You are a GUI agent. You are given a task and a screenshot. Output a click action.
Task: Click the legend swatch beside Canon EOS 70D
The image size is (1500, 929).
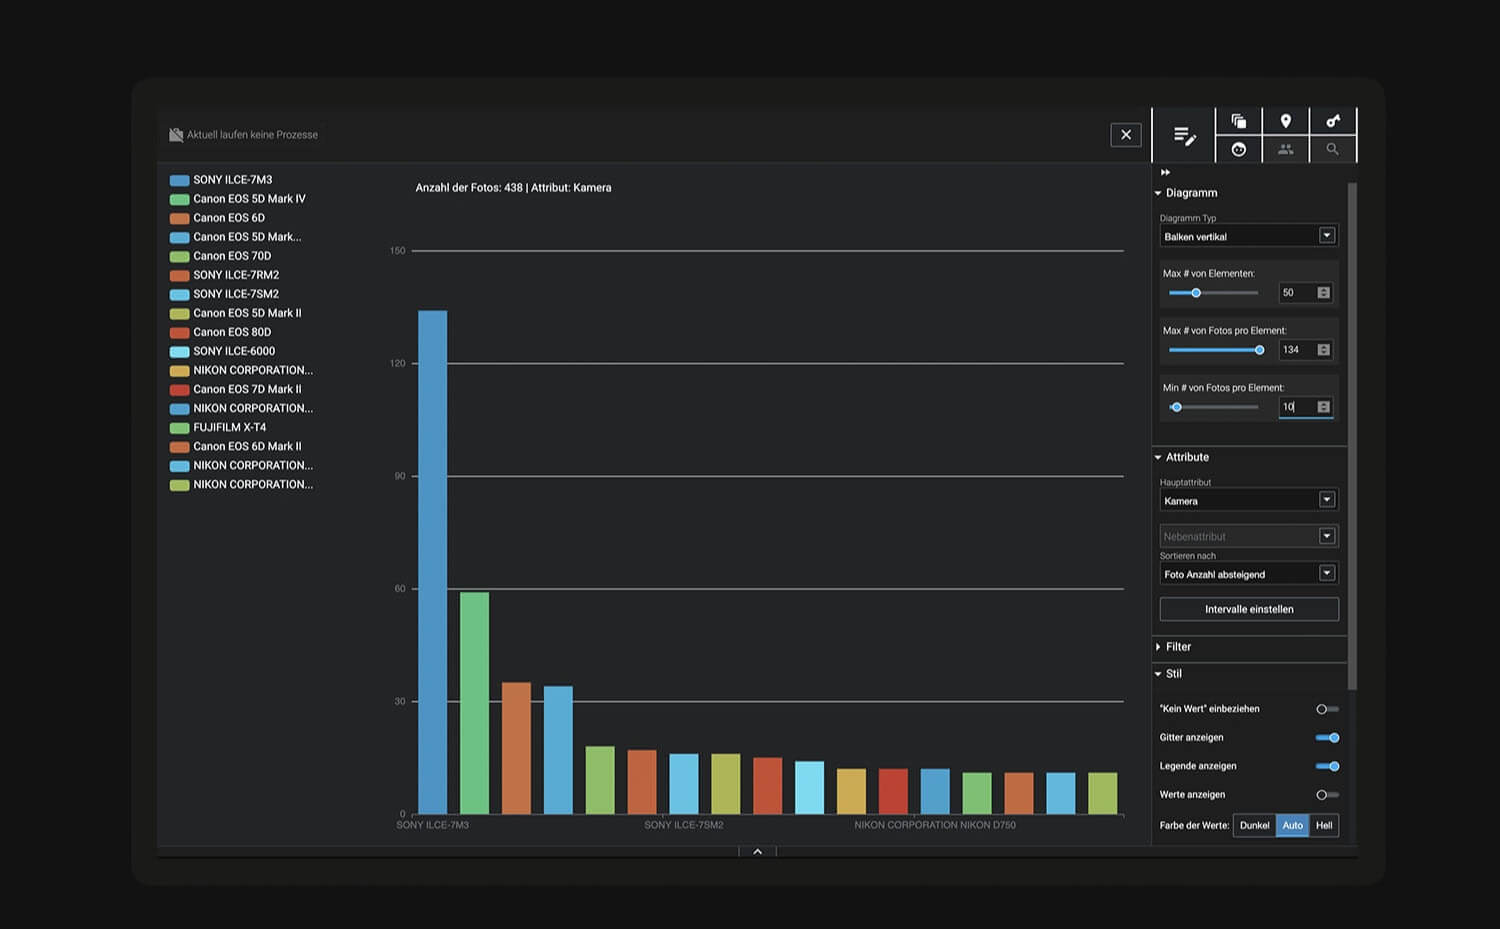(x=180, y=256)
